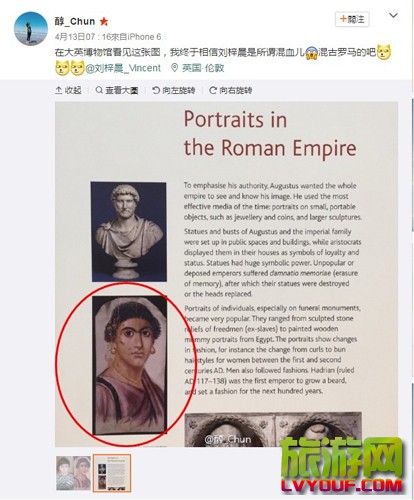Open the 醇_Chun username link
The height and width of the screenshot is (500, 414).
pos(75,22)
